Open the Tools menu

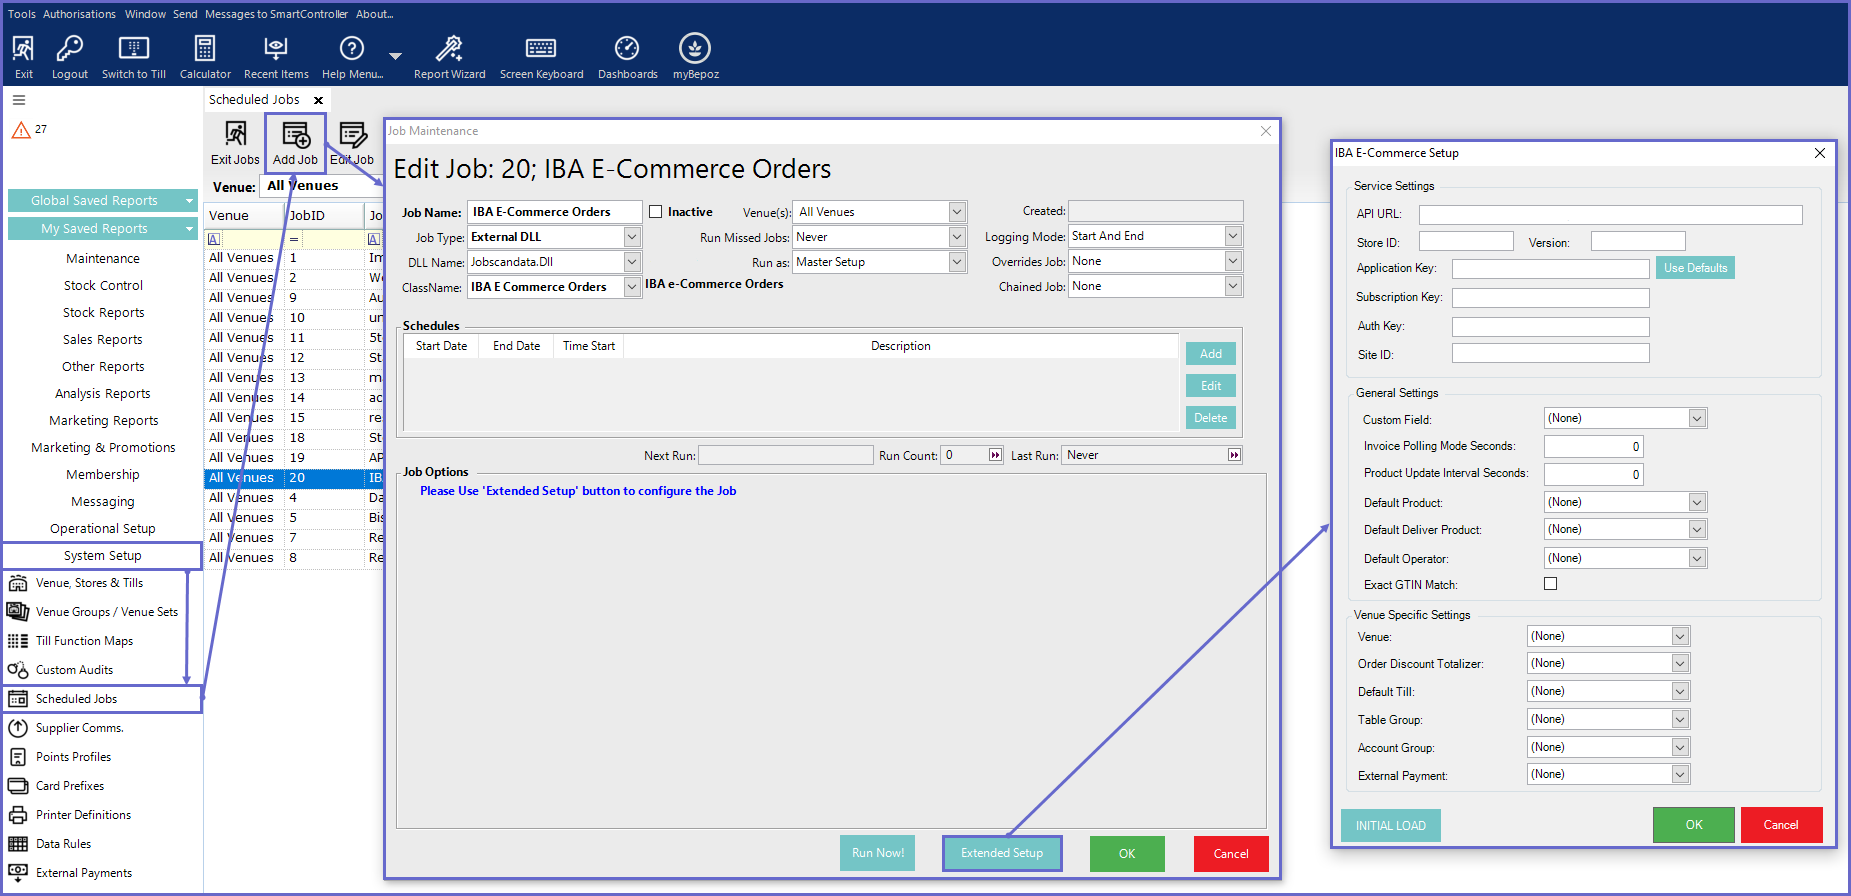pos(22,14)
